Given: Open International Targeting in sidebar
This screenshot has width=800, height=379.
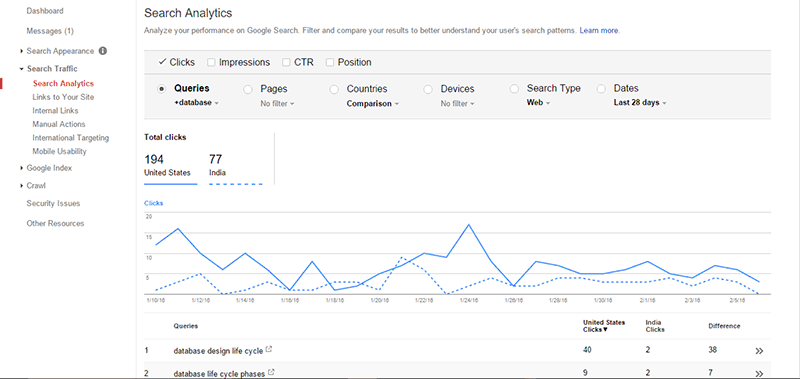Looking at the screenshot, I should click(x=71, y=138).
